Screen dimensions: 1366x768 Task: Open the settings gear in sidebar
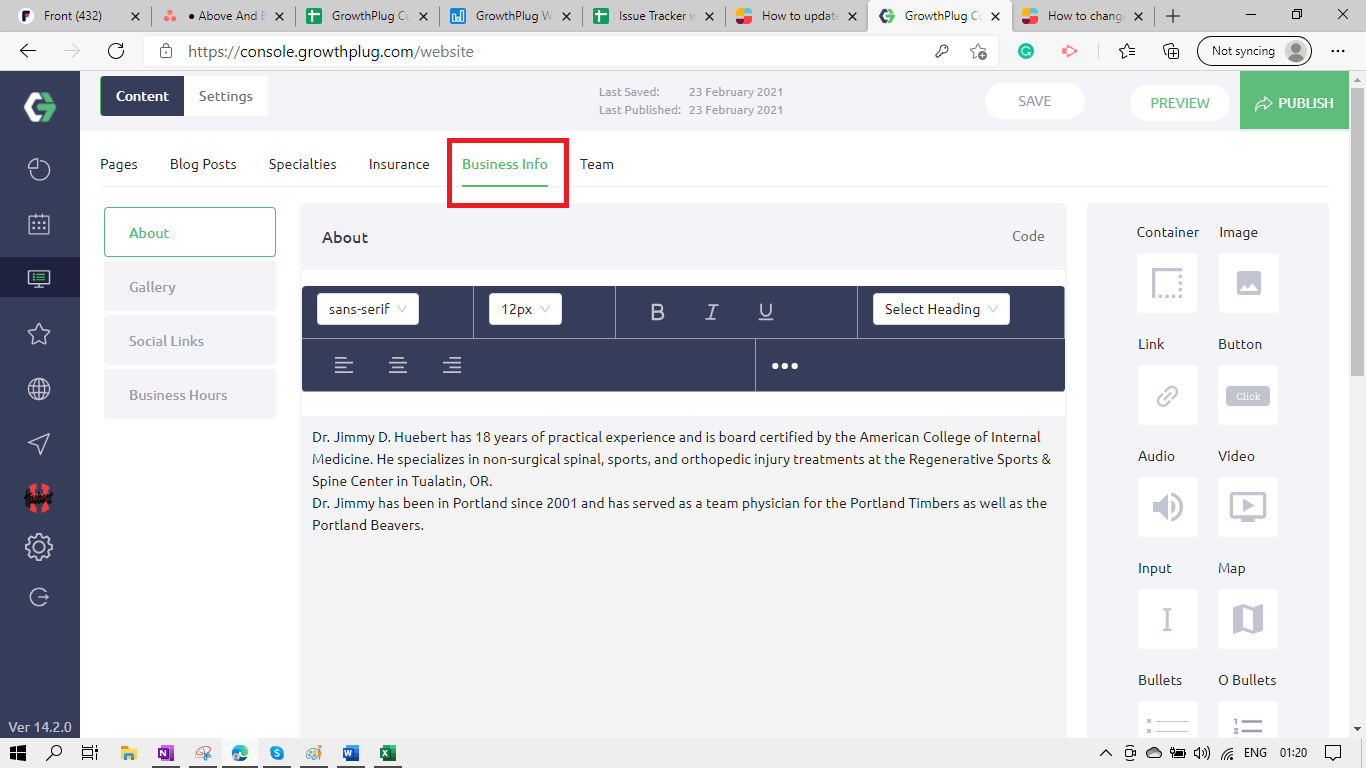point(39,547)
